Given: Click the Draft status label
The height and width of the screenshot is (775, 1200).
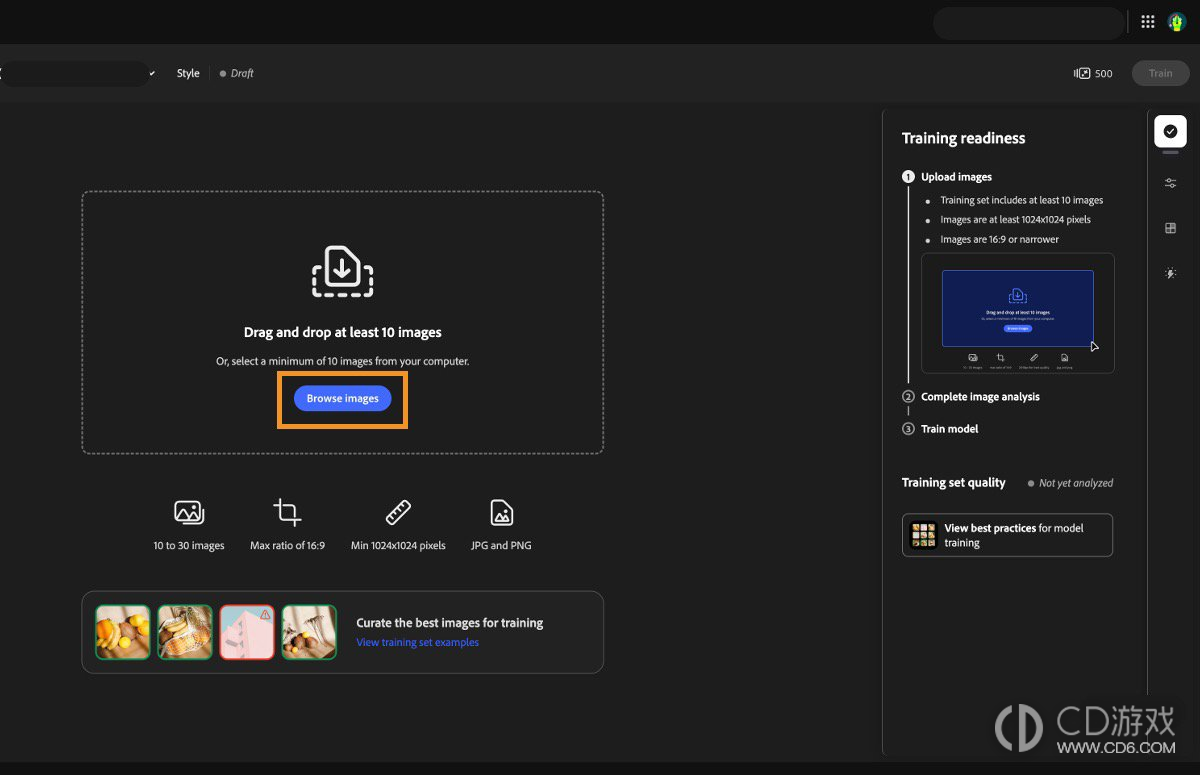Looking at the screenshot, I should pos(242,73).
